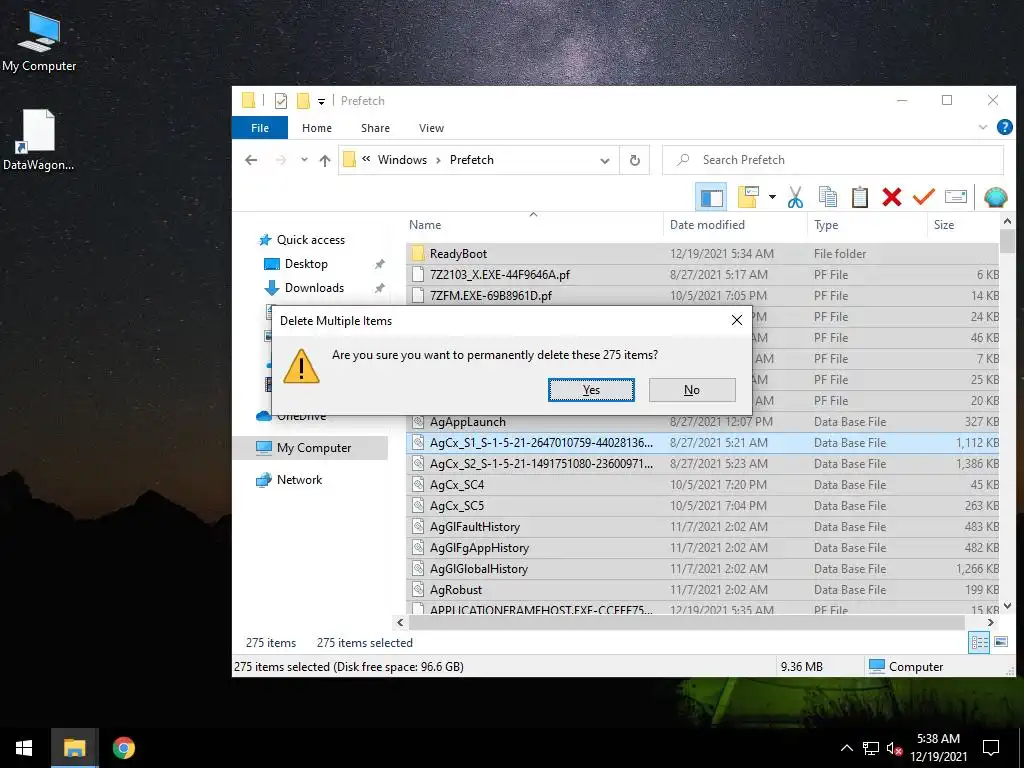The width and height of the screenshot is (1024, 768).
Task: Click New Folder quick access toolbar icon
Action: pos(302,101)
